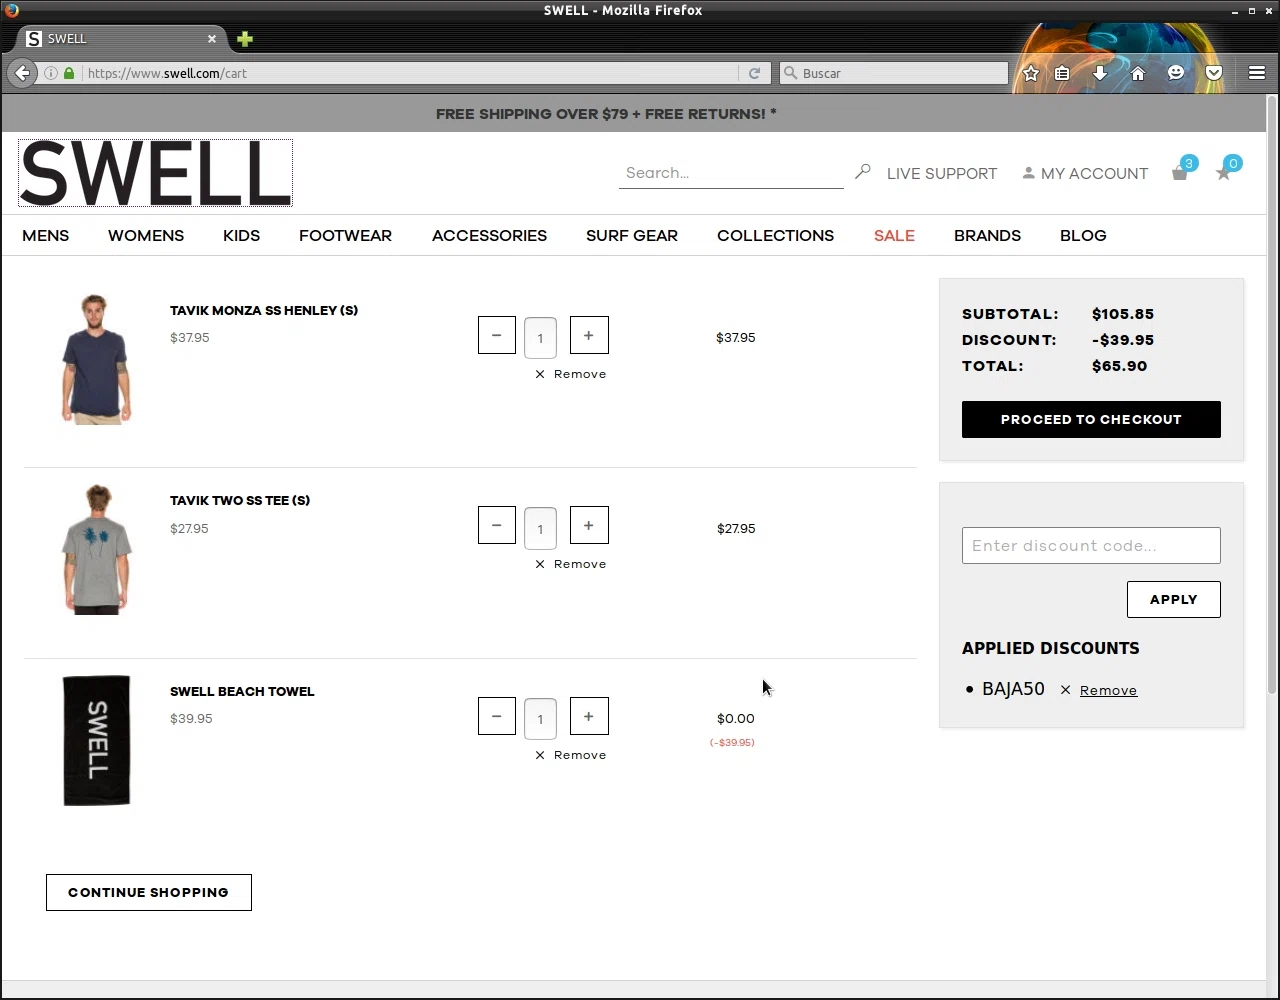This screenshot has width=1280, height=1000.
Task: Remove Tavik Two SS Tee from cart
Action: tap(570, 564)
